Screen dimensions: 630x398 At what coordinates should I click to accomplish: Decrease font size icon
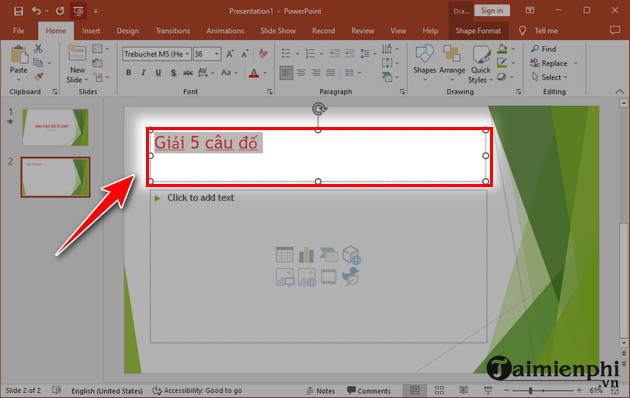(x=245, y=54)
